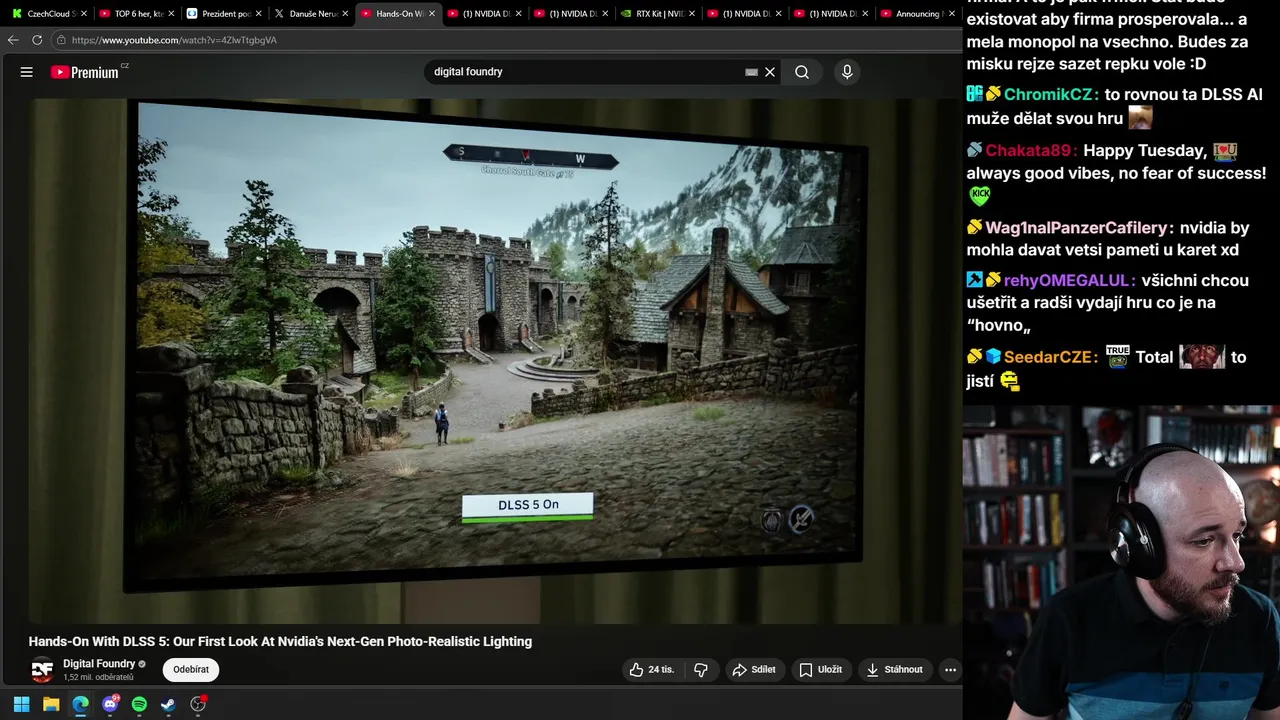Screen dimensions: 1280x720
Task: Click the video title 'Hands-On With DLSS 5'
Action: click(280, 642)
